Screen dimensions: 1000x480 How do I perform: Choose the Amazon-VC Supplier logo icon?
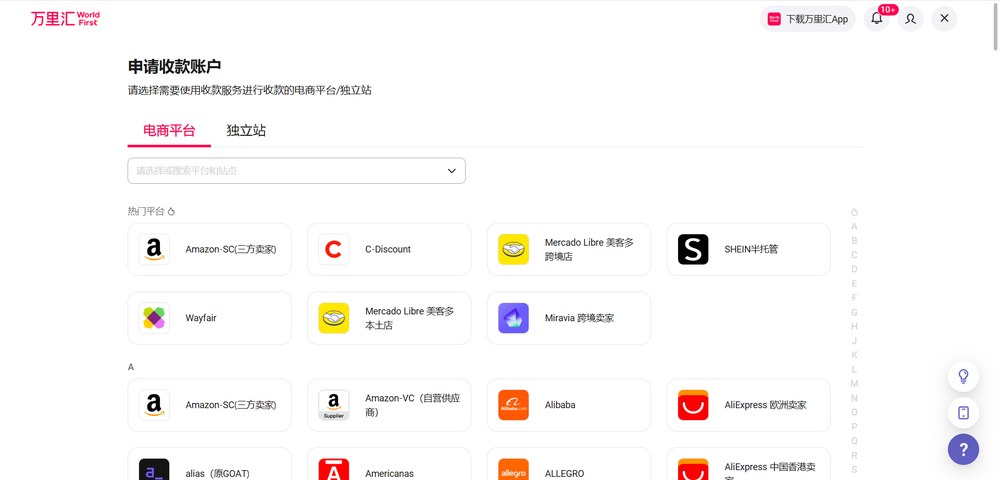click(334, 405)
